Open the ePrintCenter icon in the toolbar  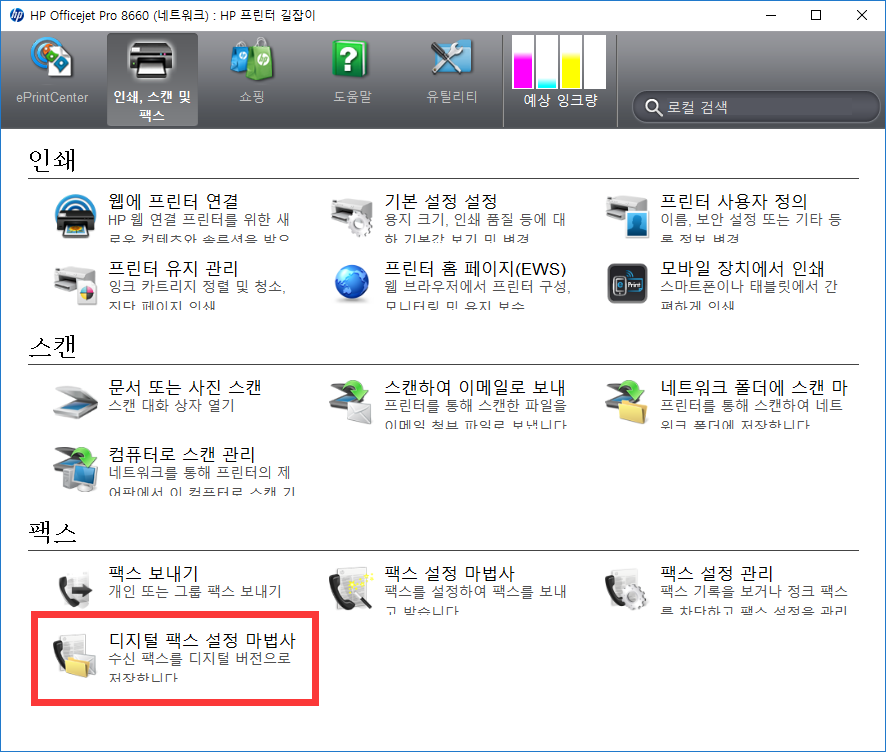point(51,58)
